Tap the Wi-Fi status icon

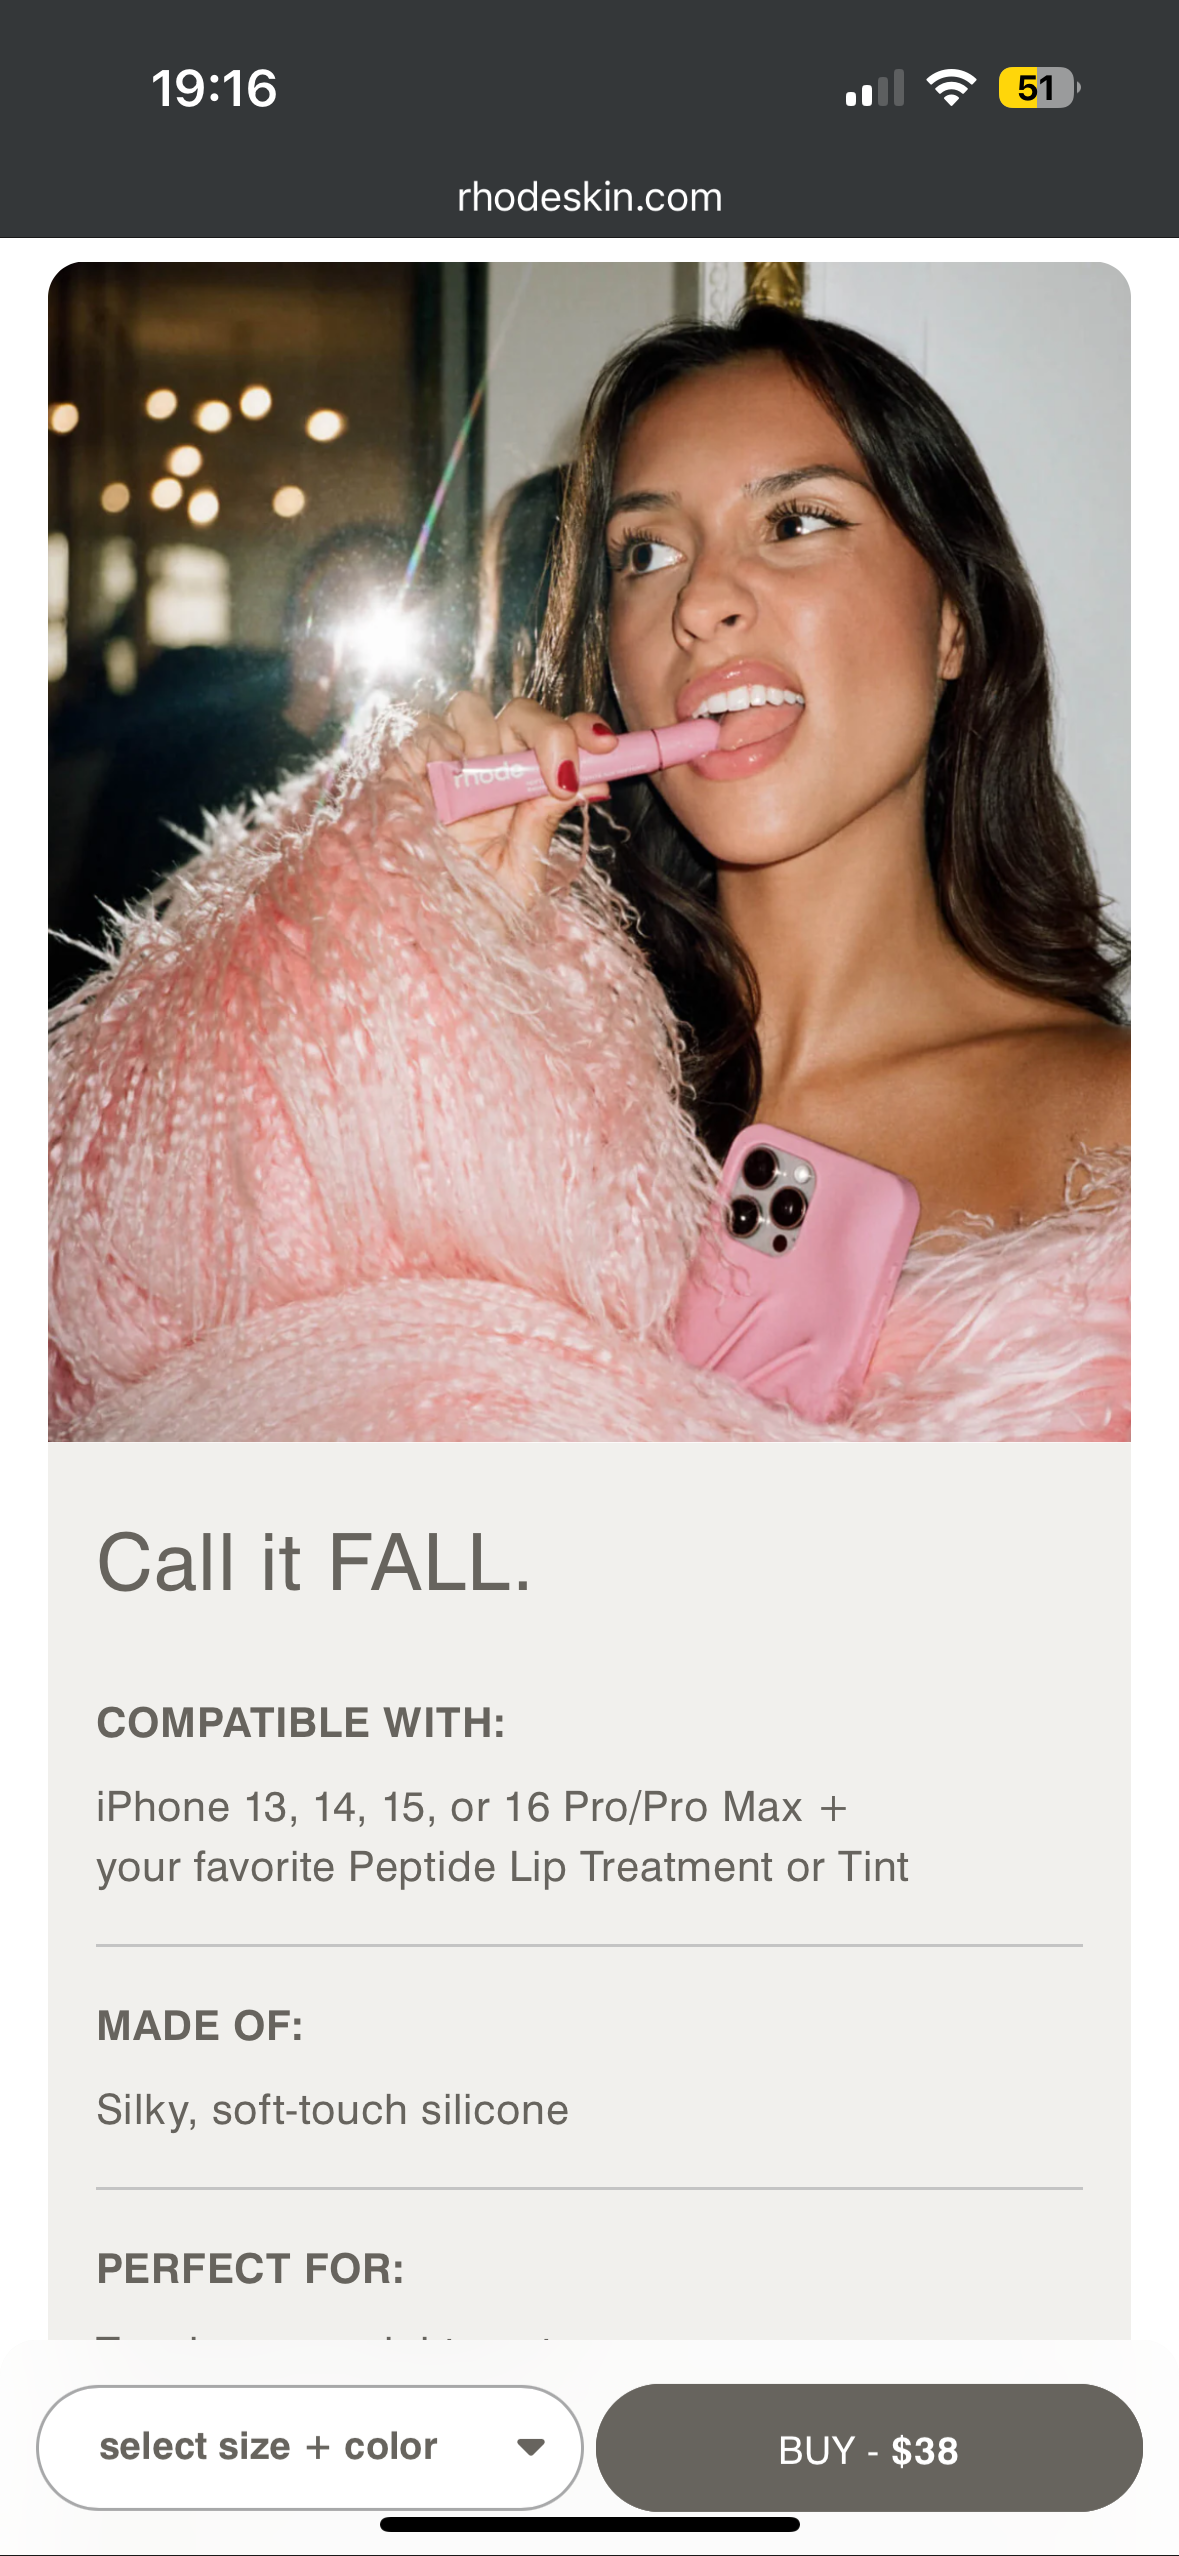[951, 88]
